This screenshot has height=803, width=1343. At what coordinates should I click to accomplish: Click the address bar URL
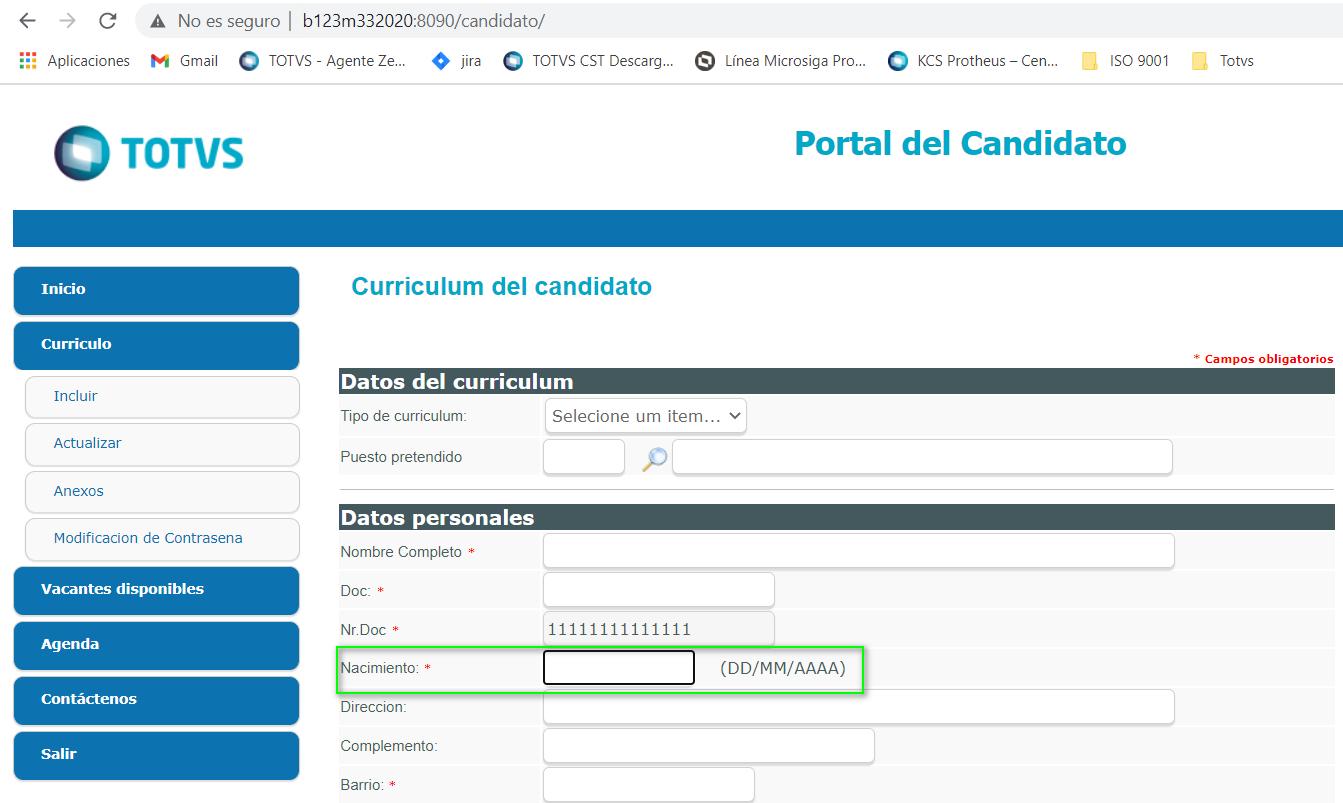pyautogui.click(x=423, y=20)
